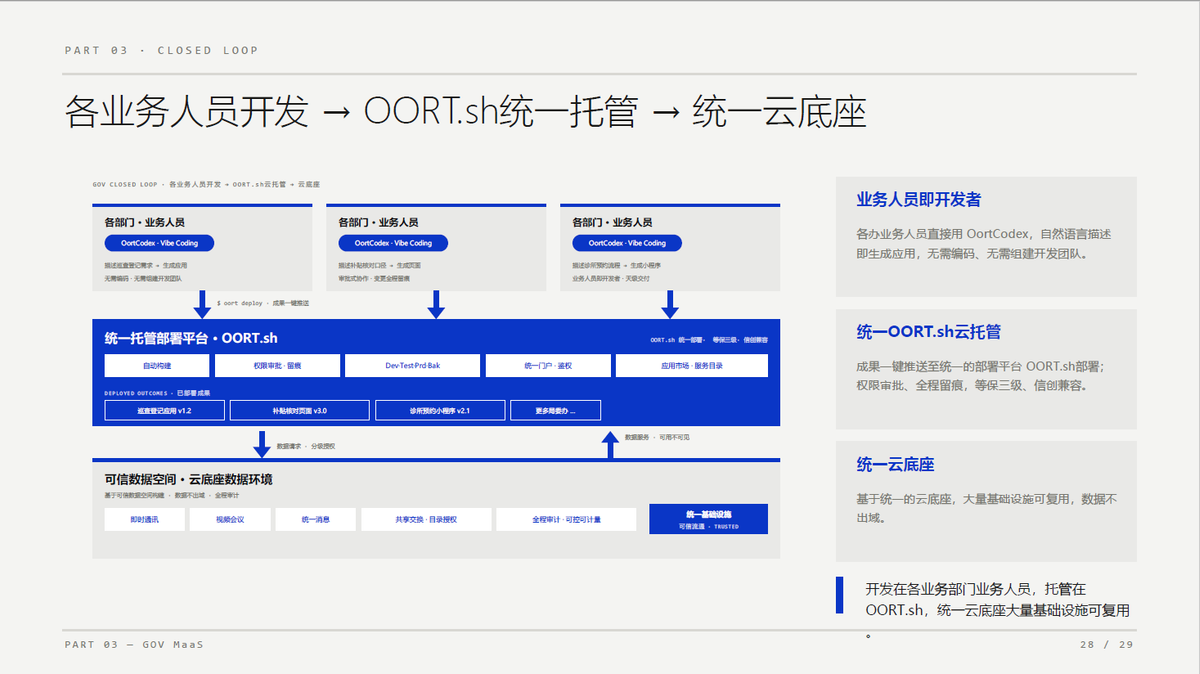1200x674 pixels.
Task: Click the paragraph starting 成果一键推送至统一的部署平台
Action: coord(981,375)
